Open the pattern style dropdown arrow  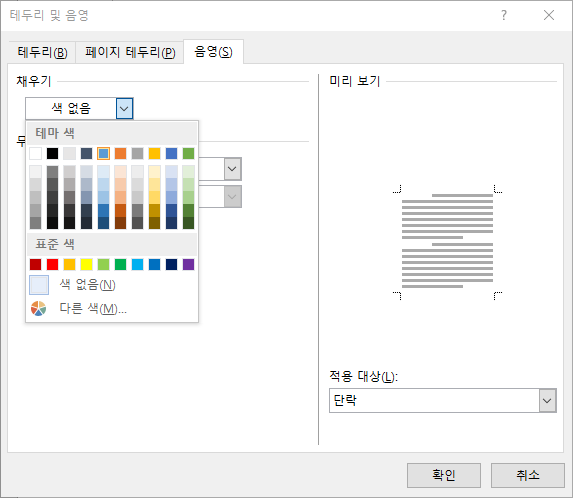point(232,169)
